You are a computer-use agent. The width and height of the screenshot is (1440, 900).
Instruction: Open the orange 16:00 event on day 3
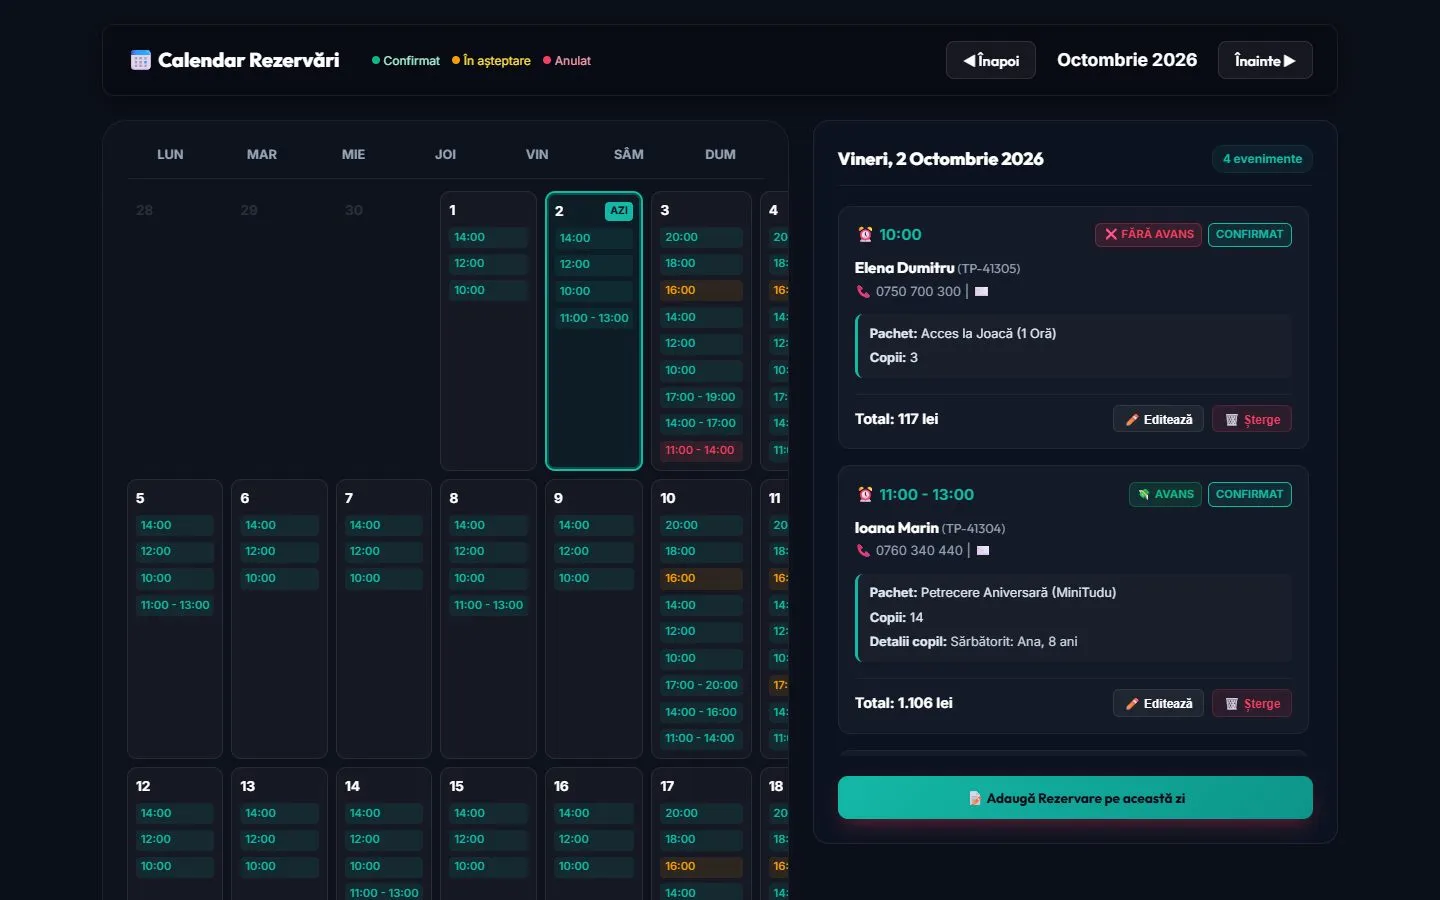(702, 291)
